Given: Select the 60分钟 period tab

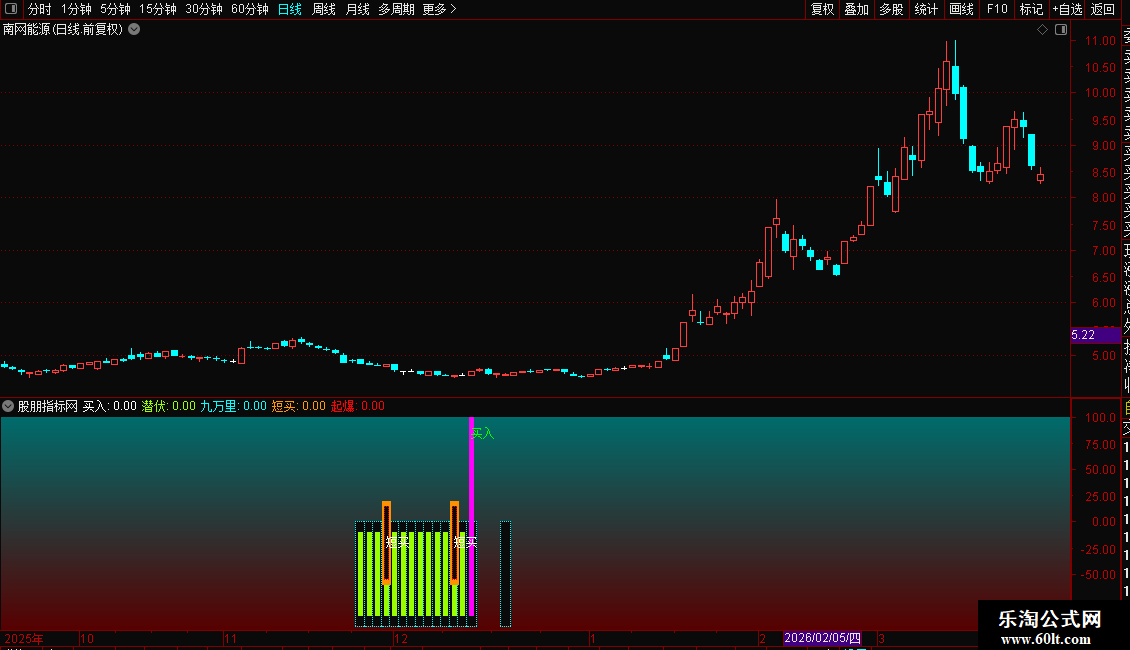Looking at the screenshot, I should (x=249, y=9).
